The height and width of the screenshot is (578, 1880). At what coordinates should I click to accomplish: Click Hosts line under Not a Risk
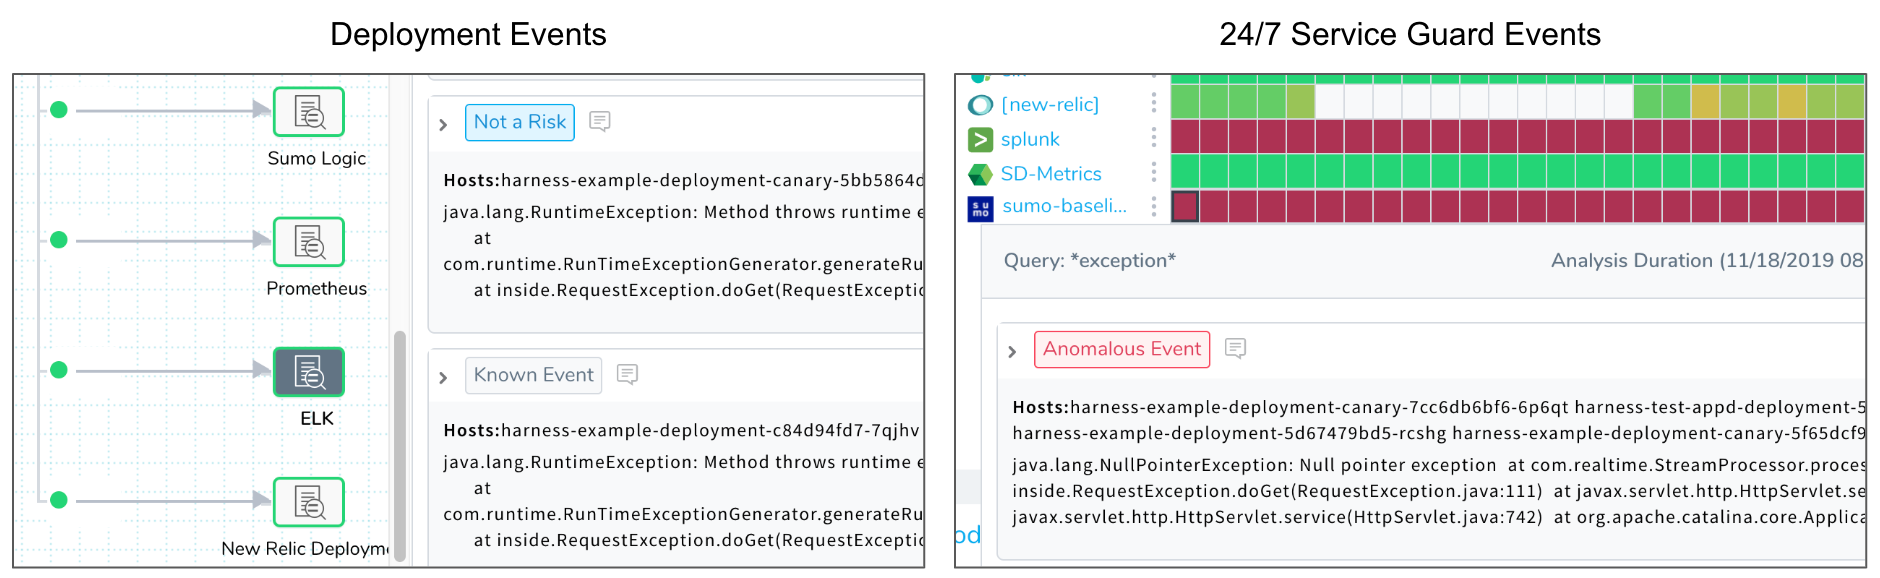[x=683, y=180]
